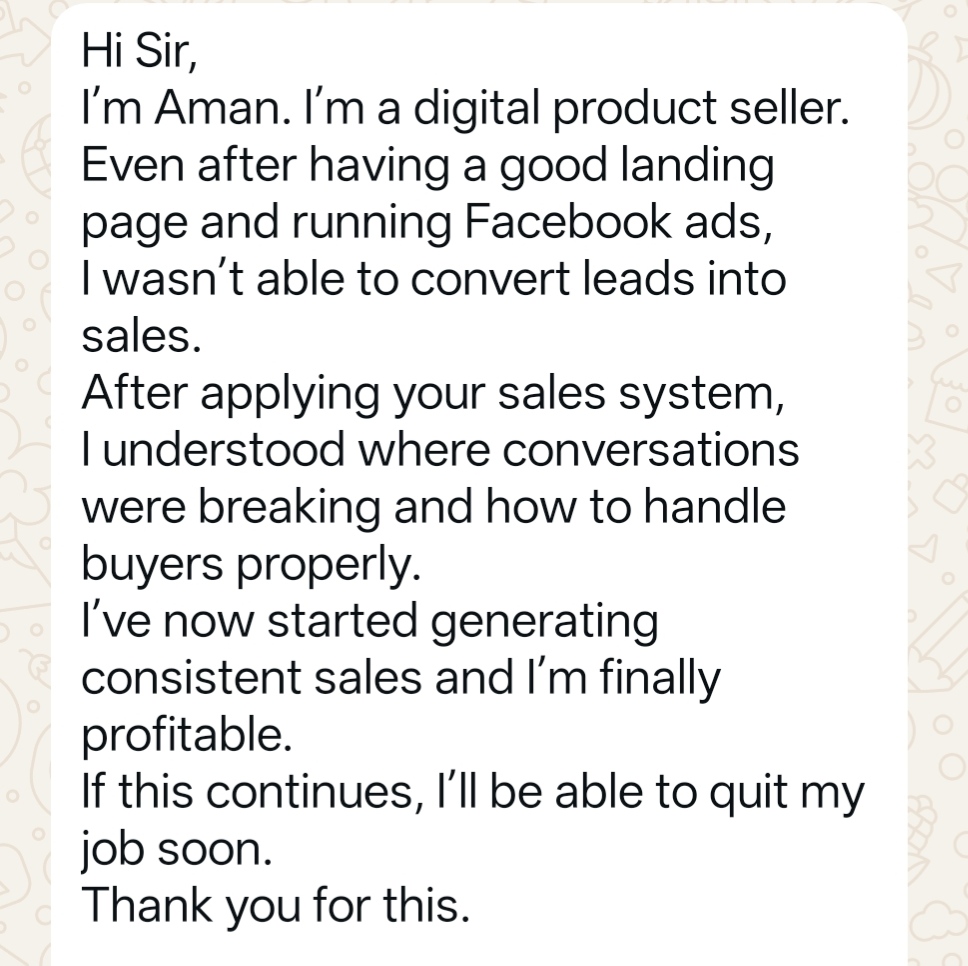Click the line "were breaking and how to handle"
968x966 pixels.
click(x=433, y=508)
